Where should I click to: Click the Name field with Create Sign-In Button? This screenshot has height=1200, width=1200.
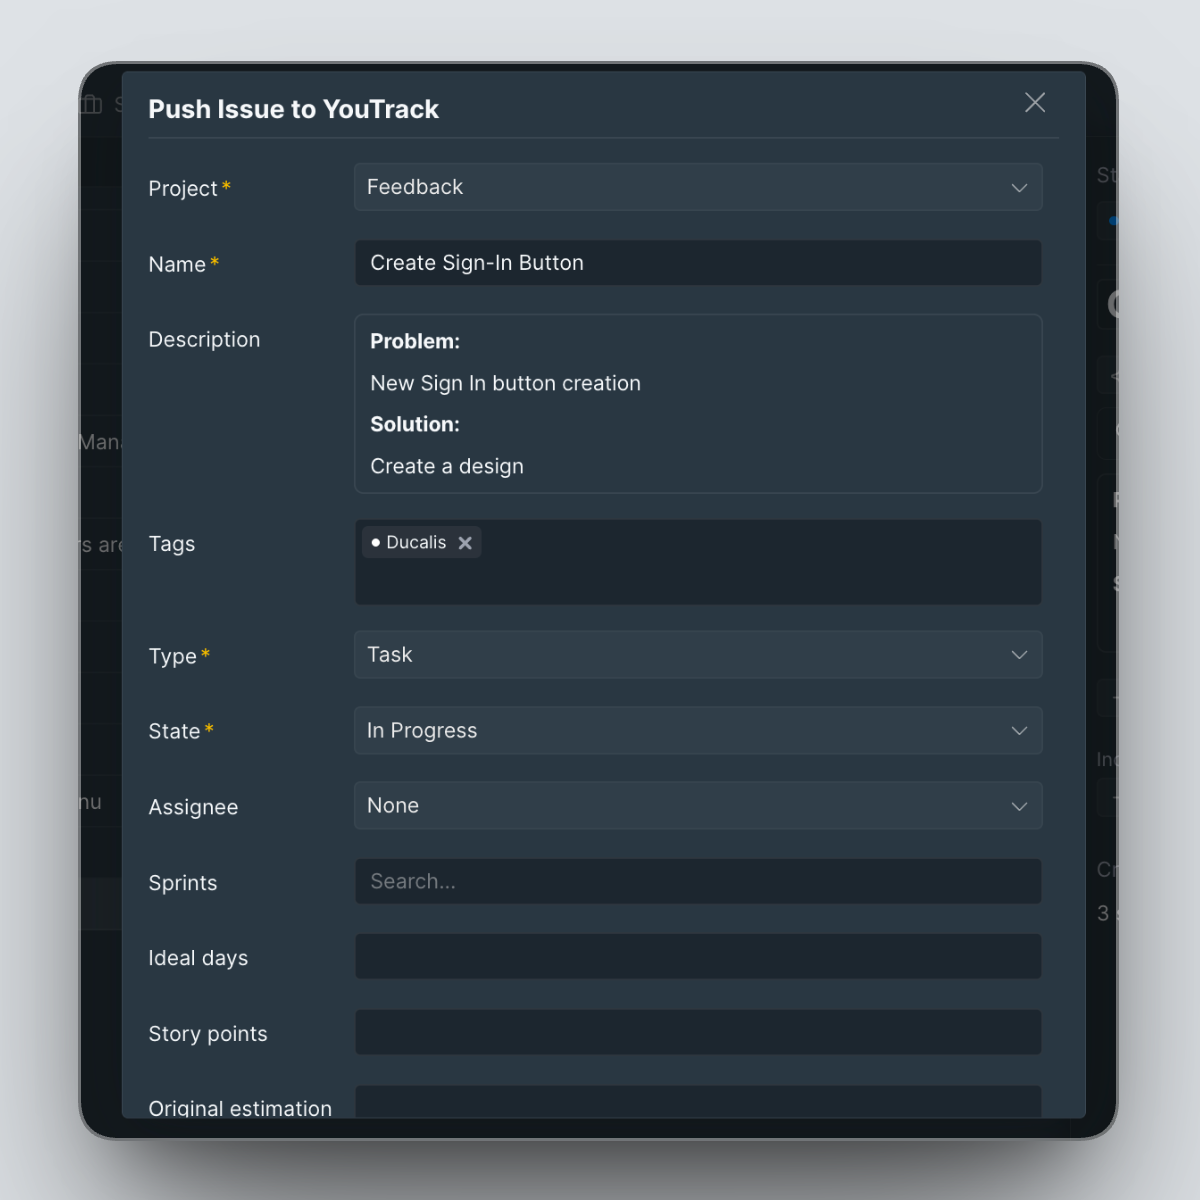point(697,263)
